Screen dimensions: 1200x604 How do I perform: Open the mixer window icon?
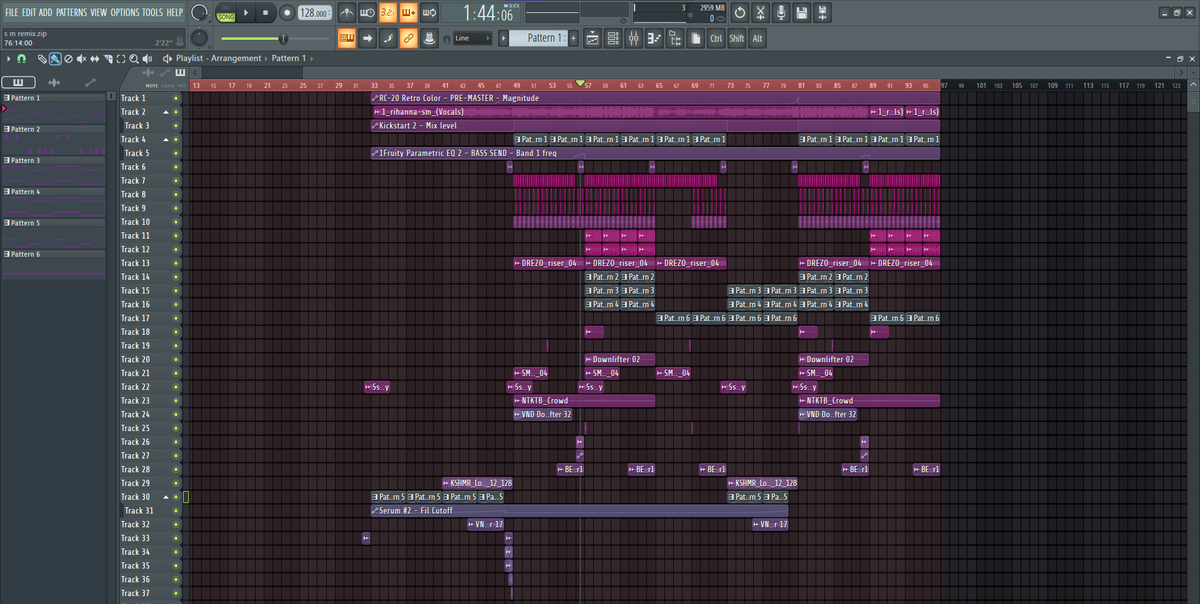click(x=634, y=38)
